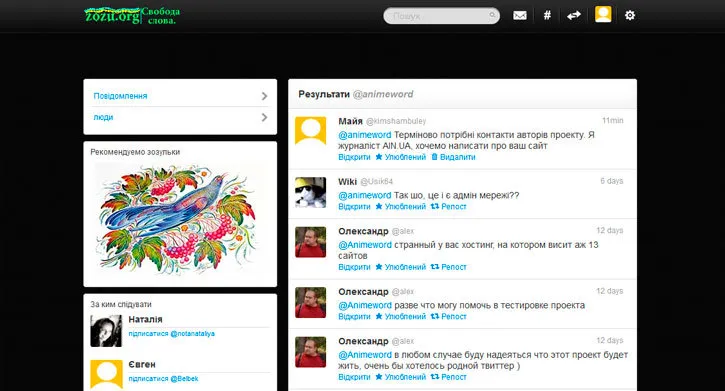The width and height of the screenshot is (725, 391).
Task: Click name Wiki in results
Action: point(347,182)
